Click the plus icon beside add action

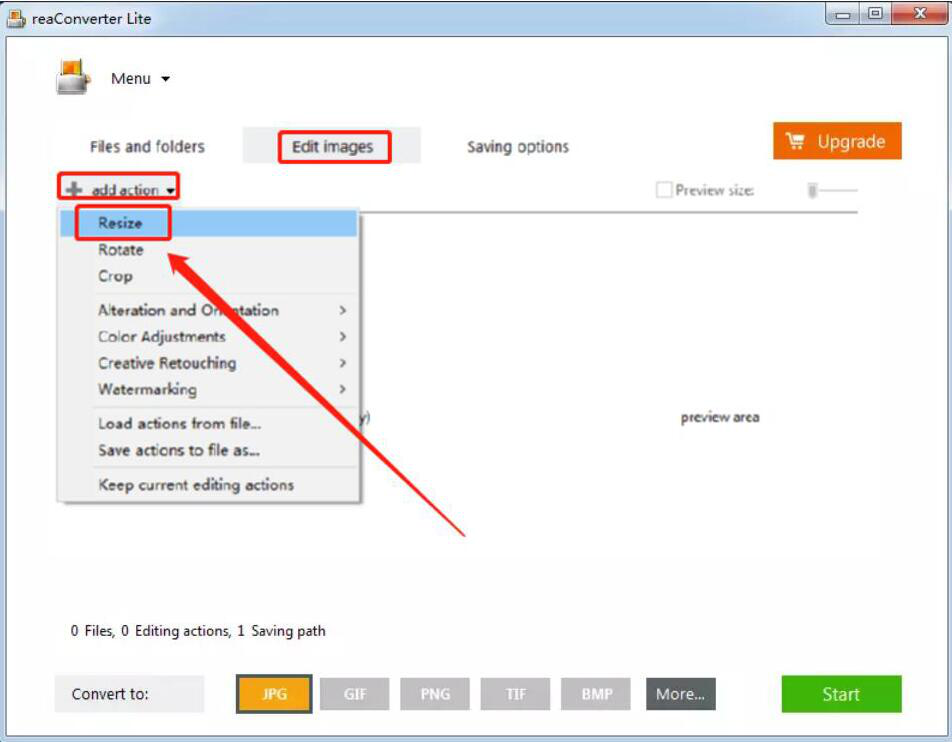pyautogui.click(x=74, y=189)
